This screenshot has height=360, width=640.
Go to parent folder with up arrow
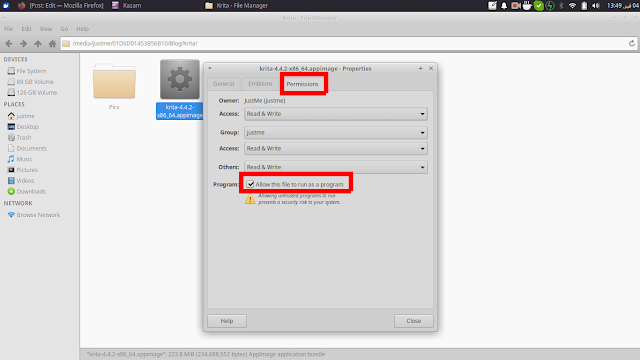pyautogui.click(x=38, y=43)
